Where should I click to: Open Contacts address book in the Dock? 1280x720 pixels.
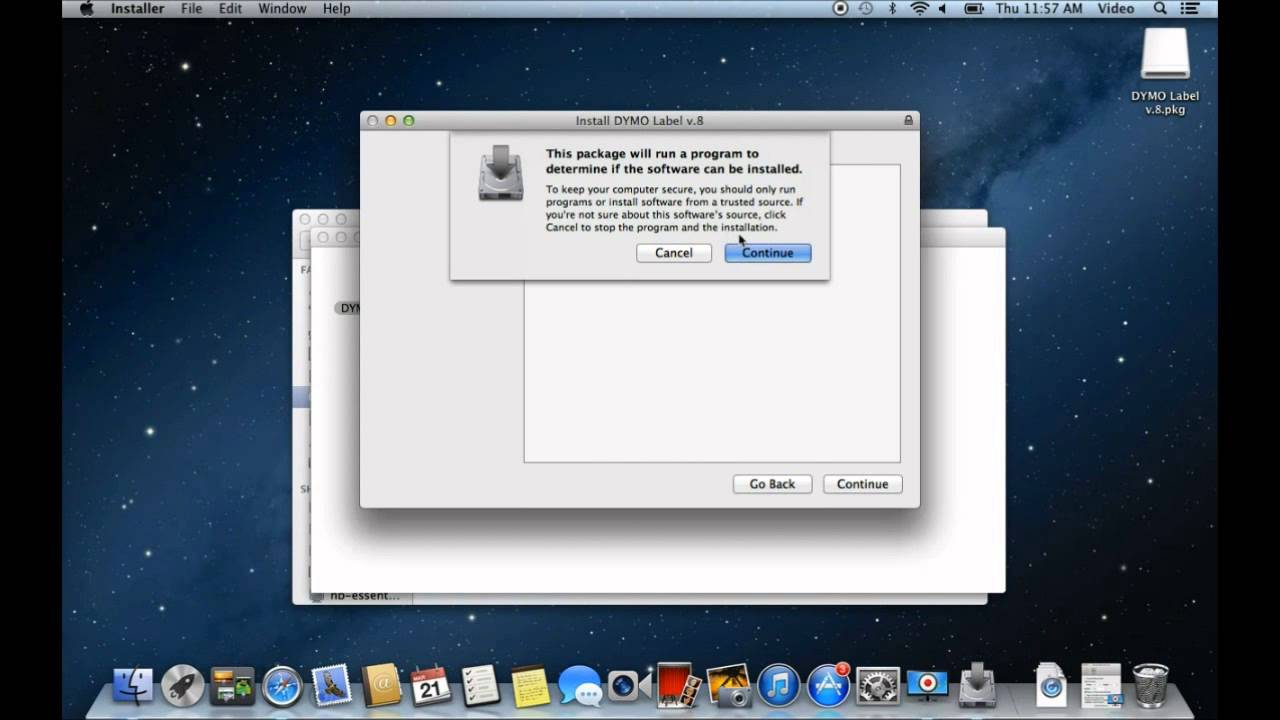pos(381,686)
